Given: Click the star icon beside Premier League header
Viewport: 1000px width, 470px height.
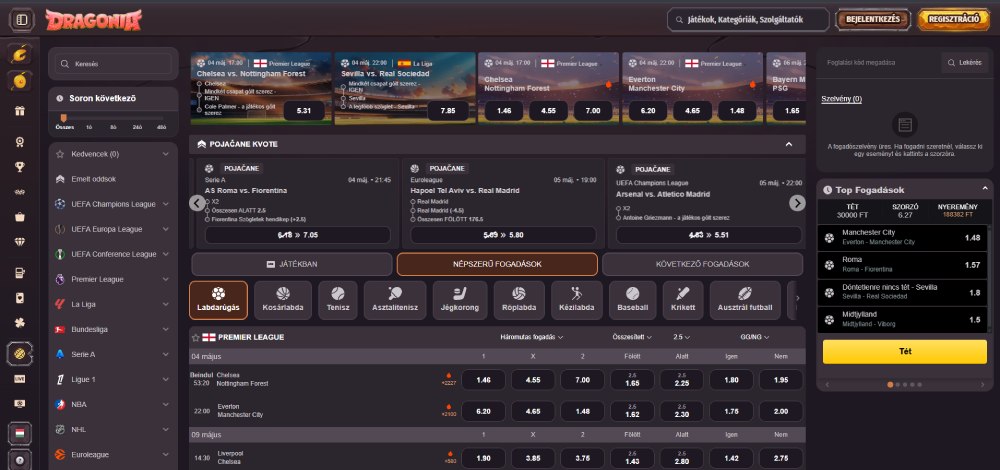Looking at the screenshot, I should click(x=195, y=337).
